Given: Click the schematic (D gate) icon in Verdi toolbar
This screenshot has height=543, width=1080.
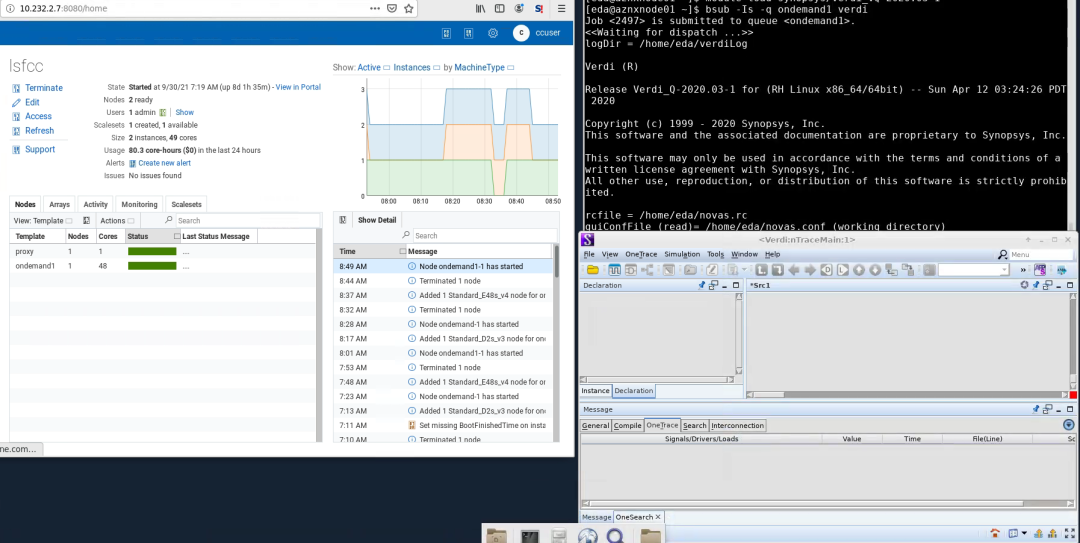Looking at the screenshot, I should [631, 270].
